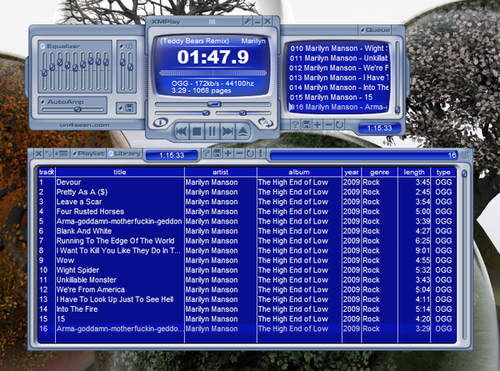Click the refresh icon in the library toolbar
This screenshot has height=371, width=500.
pyautogui.click(x=250, y=153)
